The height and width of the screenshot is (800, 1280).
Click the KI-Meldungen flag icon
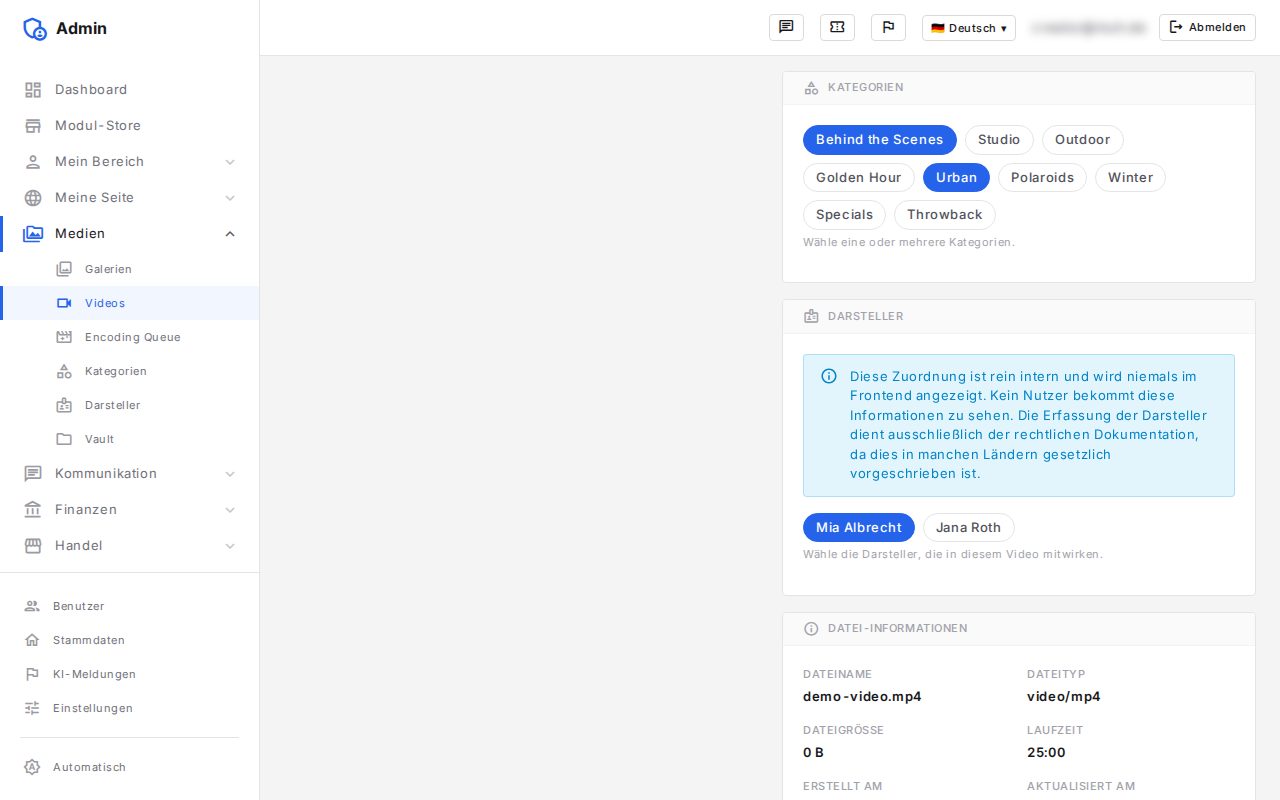click(32, 674)
